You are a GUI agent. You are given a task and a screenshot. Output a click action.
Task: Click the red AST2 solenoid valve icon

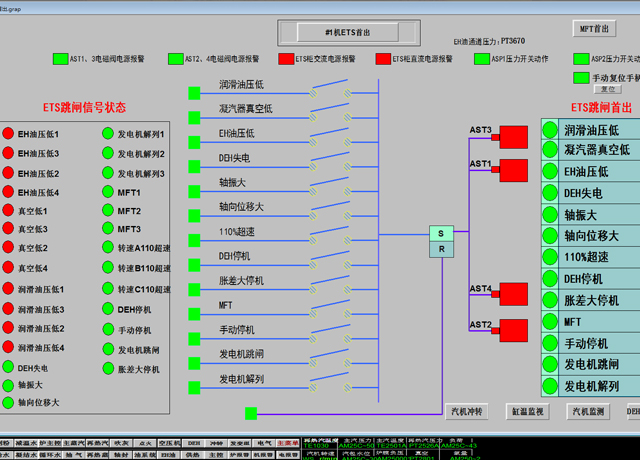pyautogui.click(x=513, y=330)
